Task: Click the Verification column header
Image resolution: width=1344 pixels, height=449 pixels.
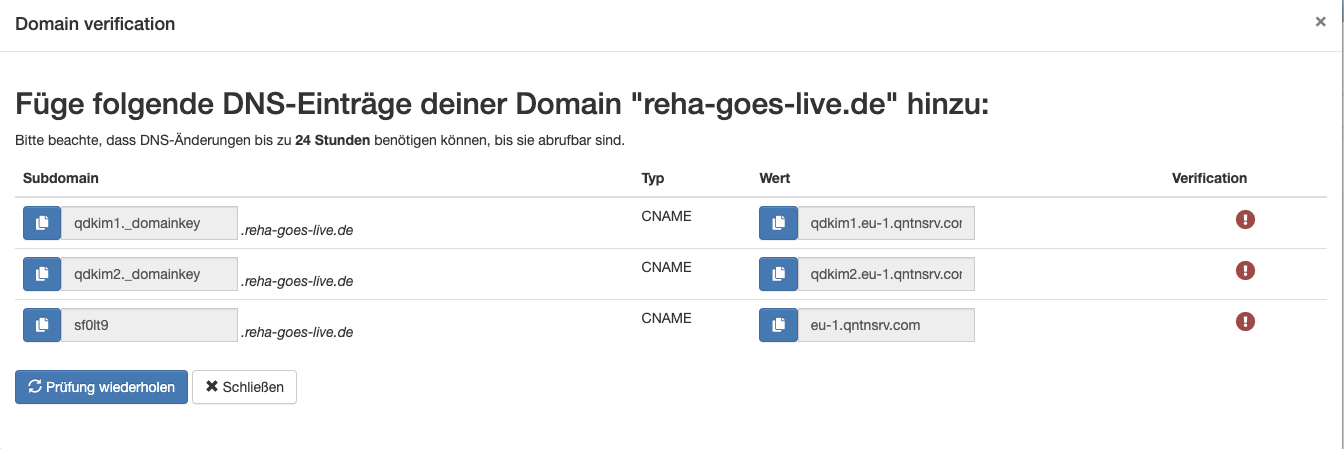Action: (x=1209, y=178)
